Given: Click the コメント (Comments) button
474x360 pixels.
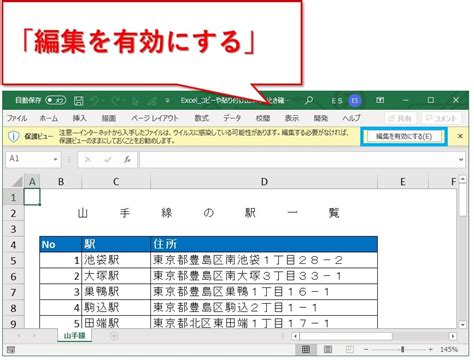Looking at the screenshot, I should (x=442, y=118).
